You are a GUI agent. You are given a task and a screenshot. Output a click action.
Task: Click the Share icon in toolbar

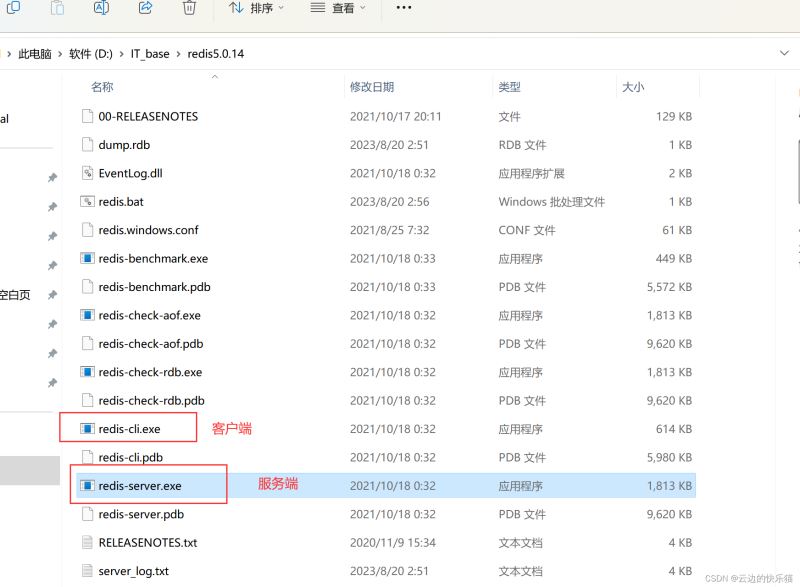coord(145,8)
